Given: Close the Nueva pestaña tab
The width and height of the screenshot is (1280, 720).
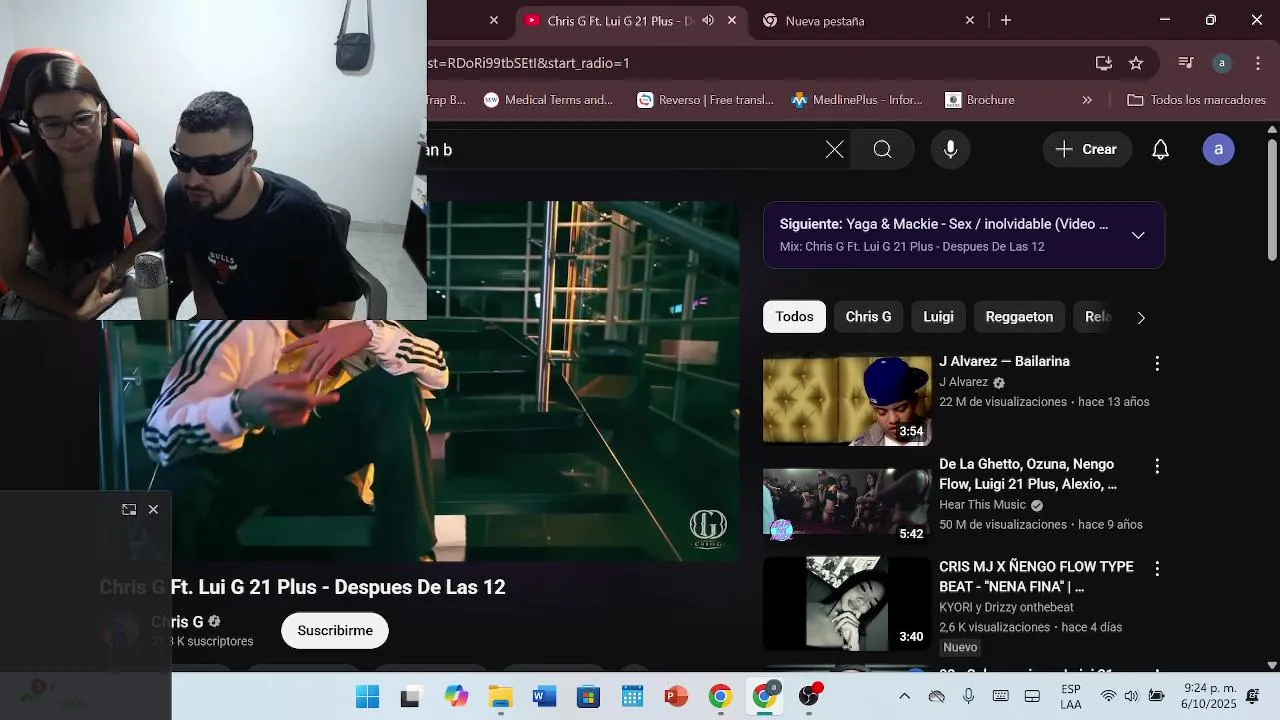Looking at the screenshot, I should pos(969,20).
